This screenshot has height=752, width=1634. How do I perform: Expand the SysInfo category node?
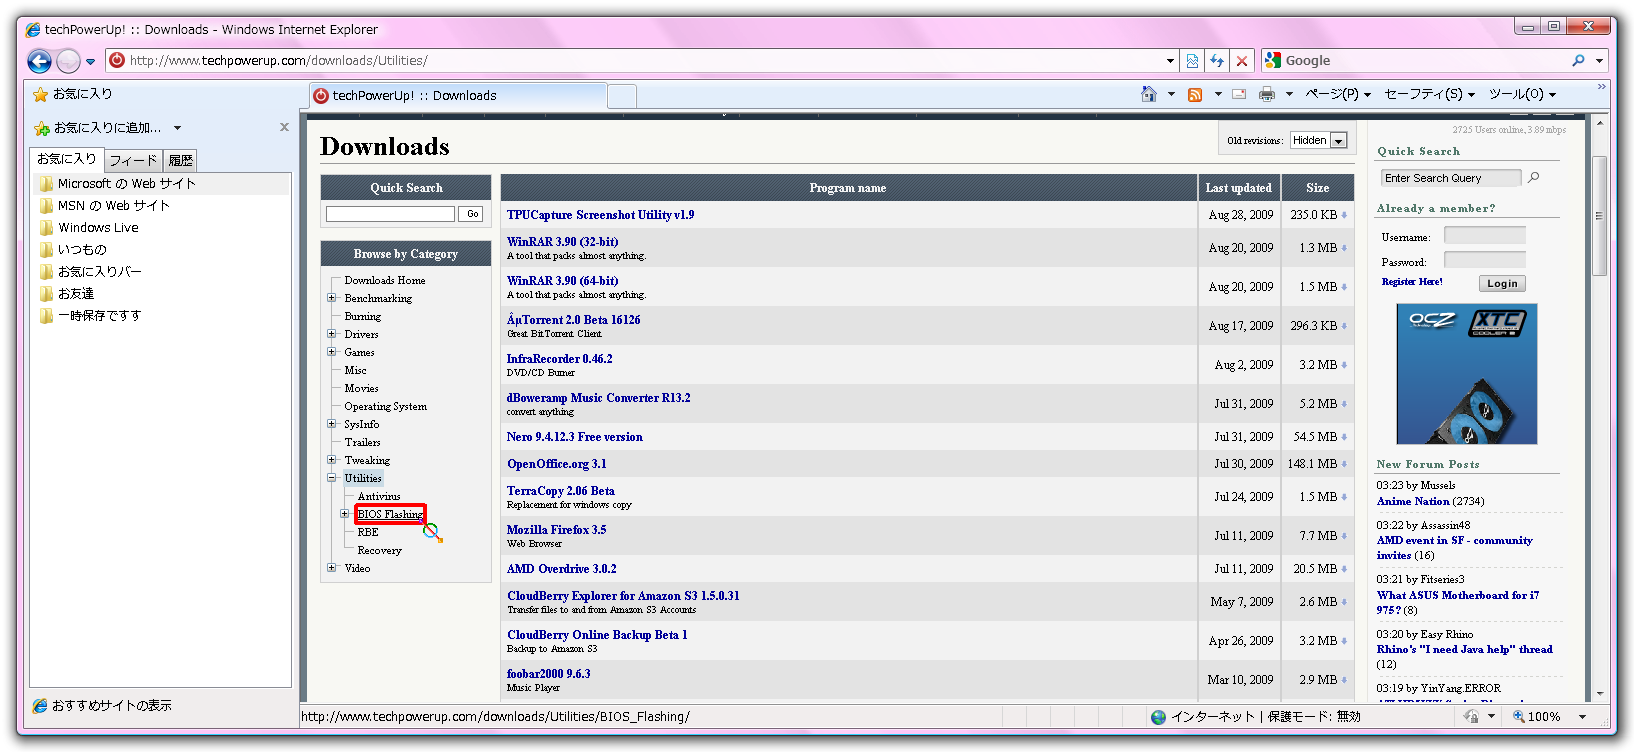click(331, 424)
